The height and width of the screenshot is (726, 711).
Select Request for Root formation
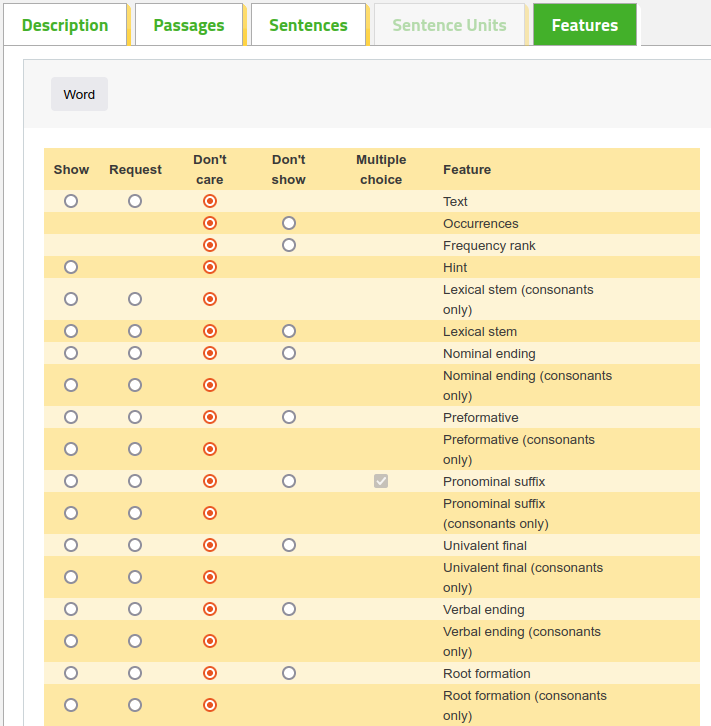tap(135, 673)
